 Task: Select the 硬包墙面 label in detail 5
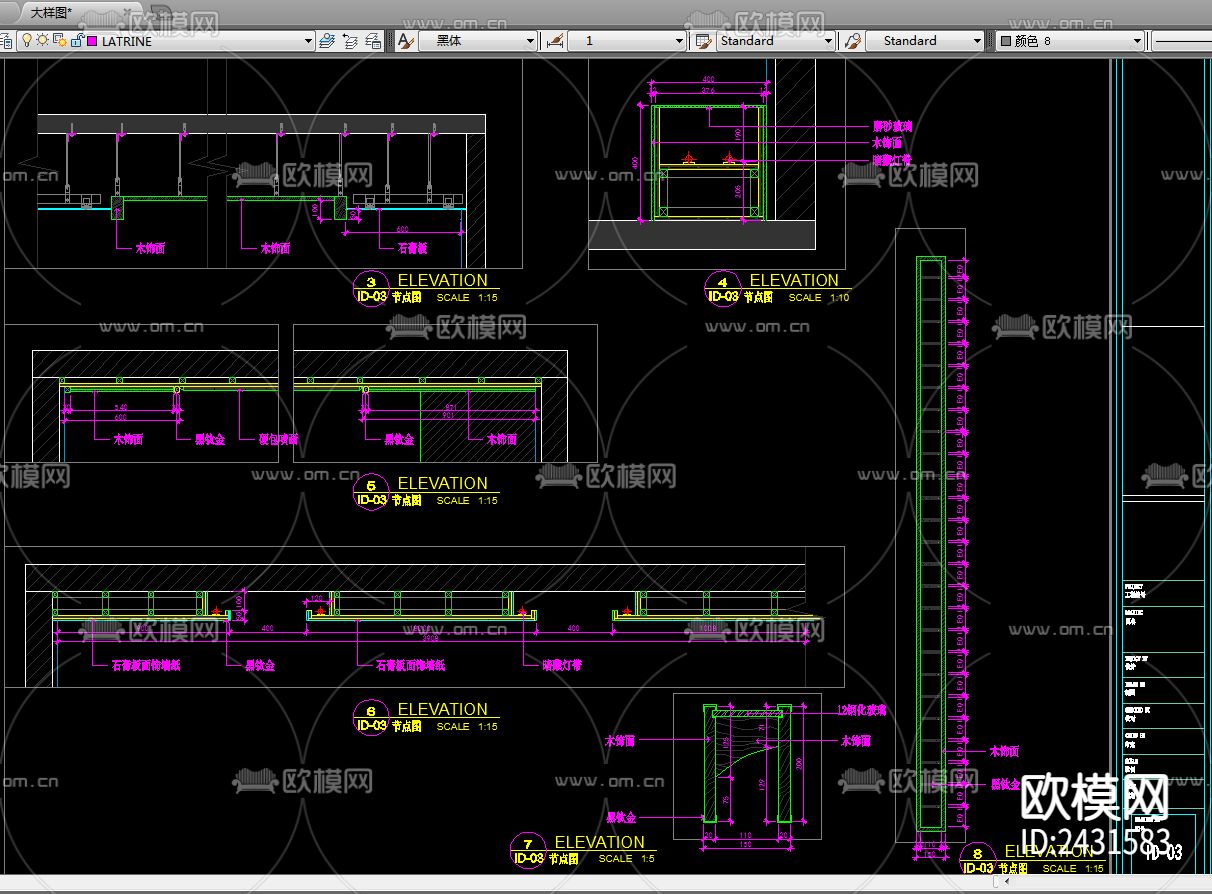tap(278, 439)
